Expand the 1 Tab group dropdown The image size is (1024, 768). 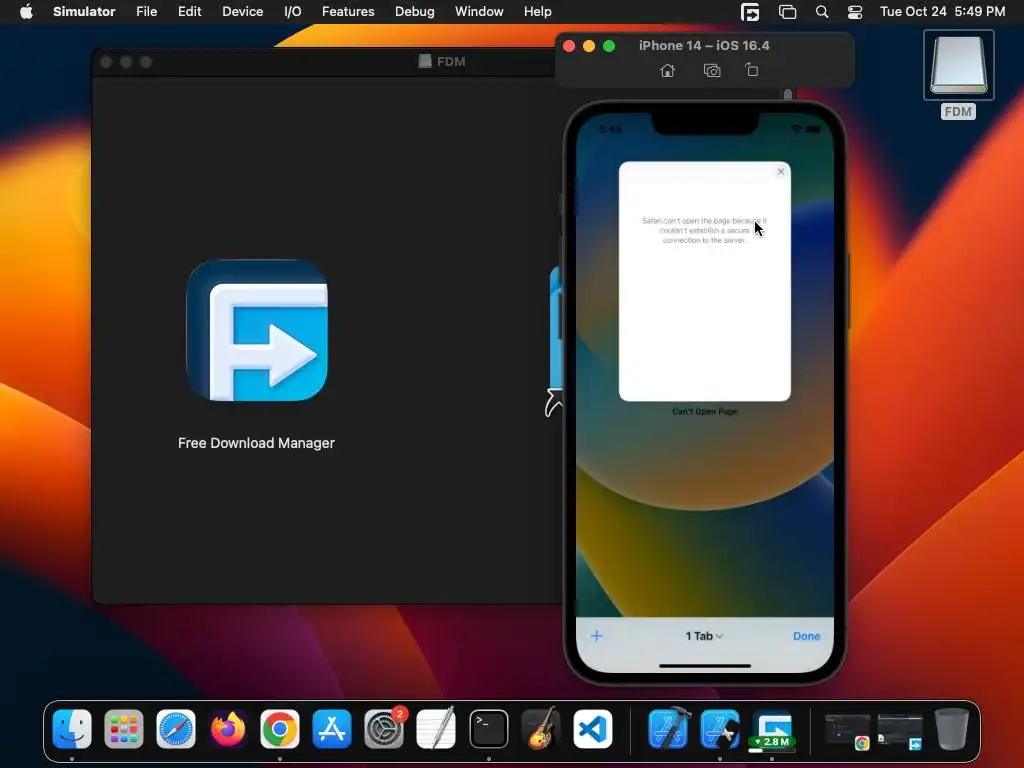(x=704, y=636)
